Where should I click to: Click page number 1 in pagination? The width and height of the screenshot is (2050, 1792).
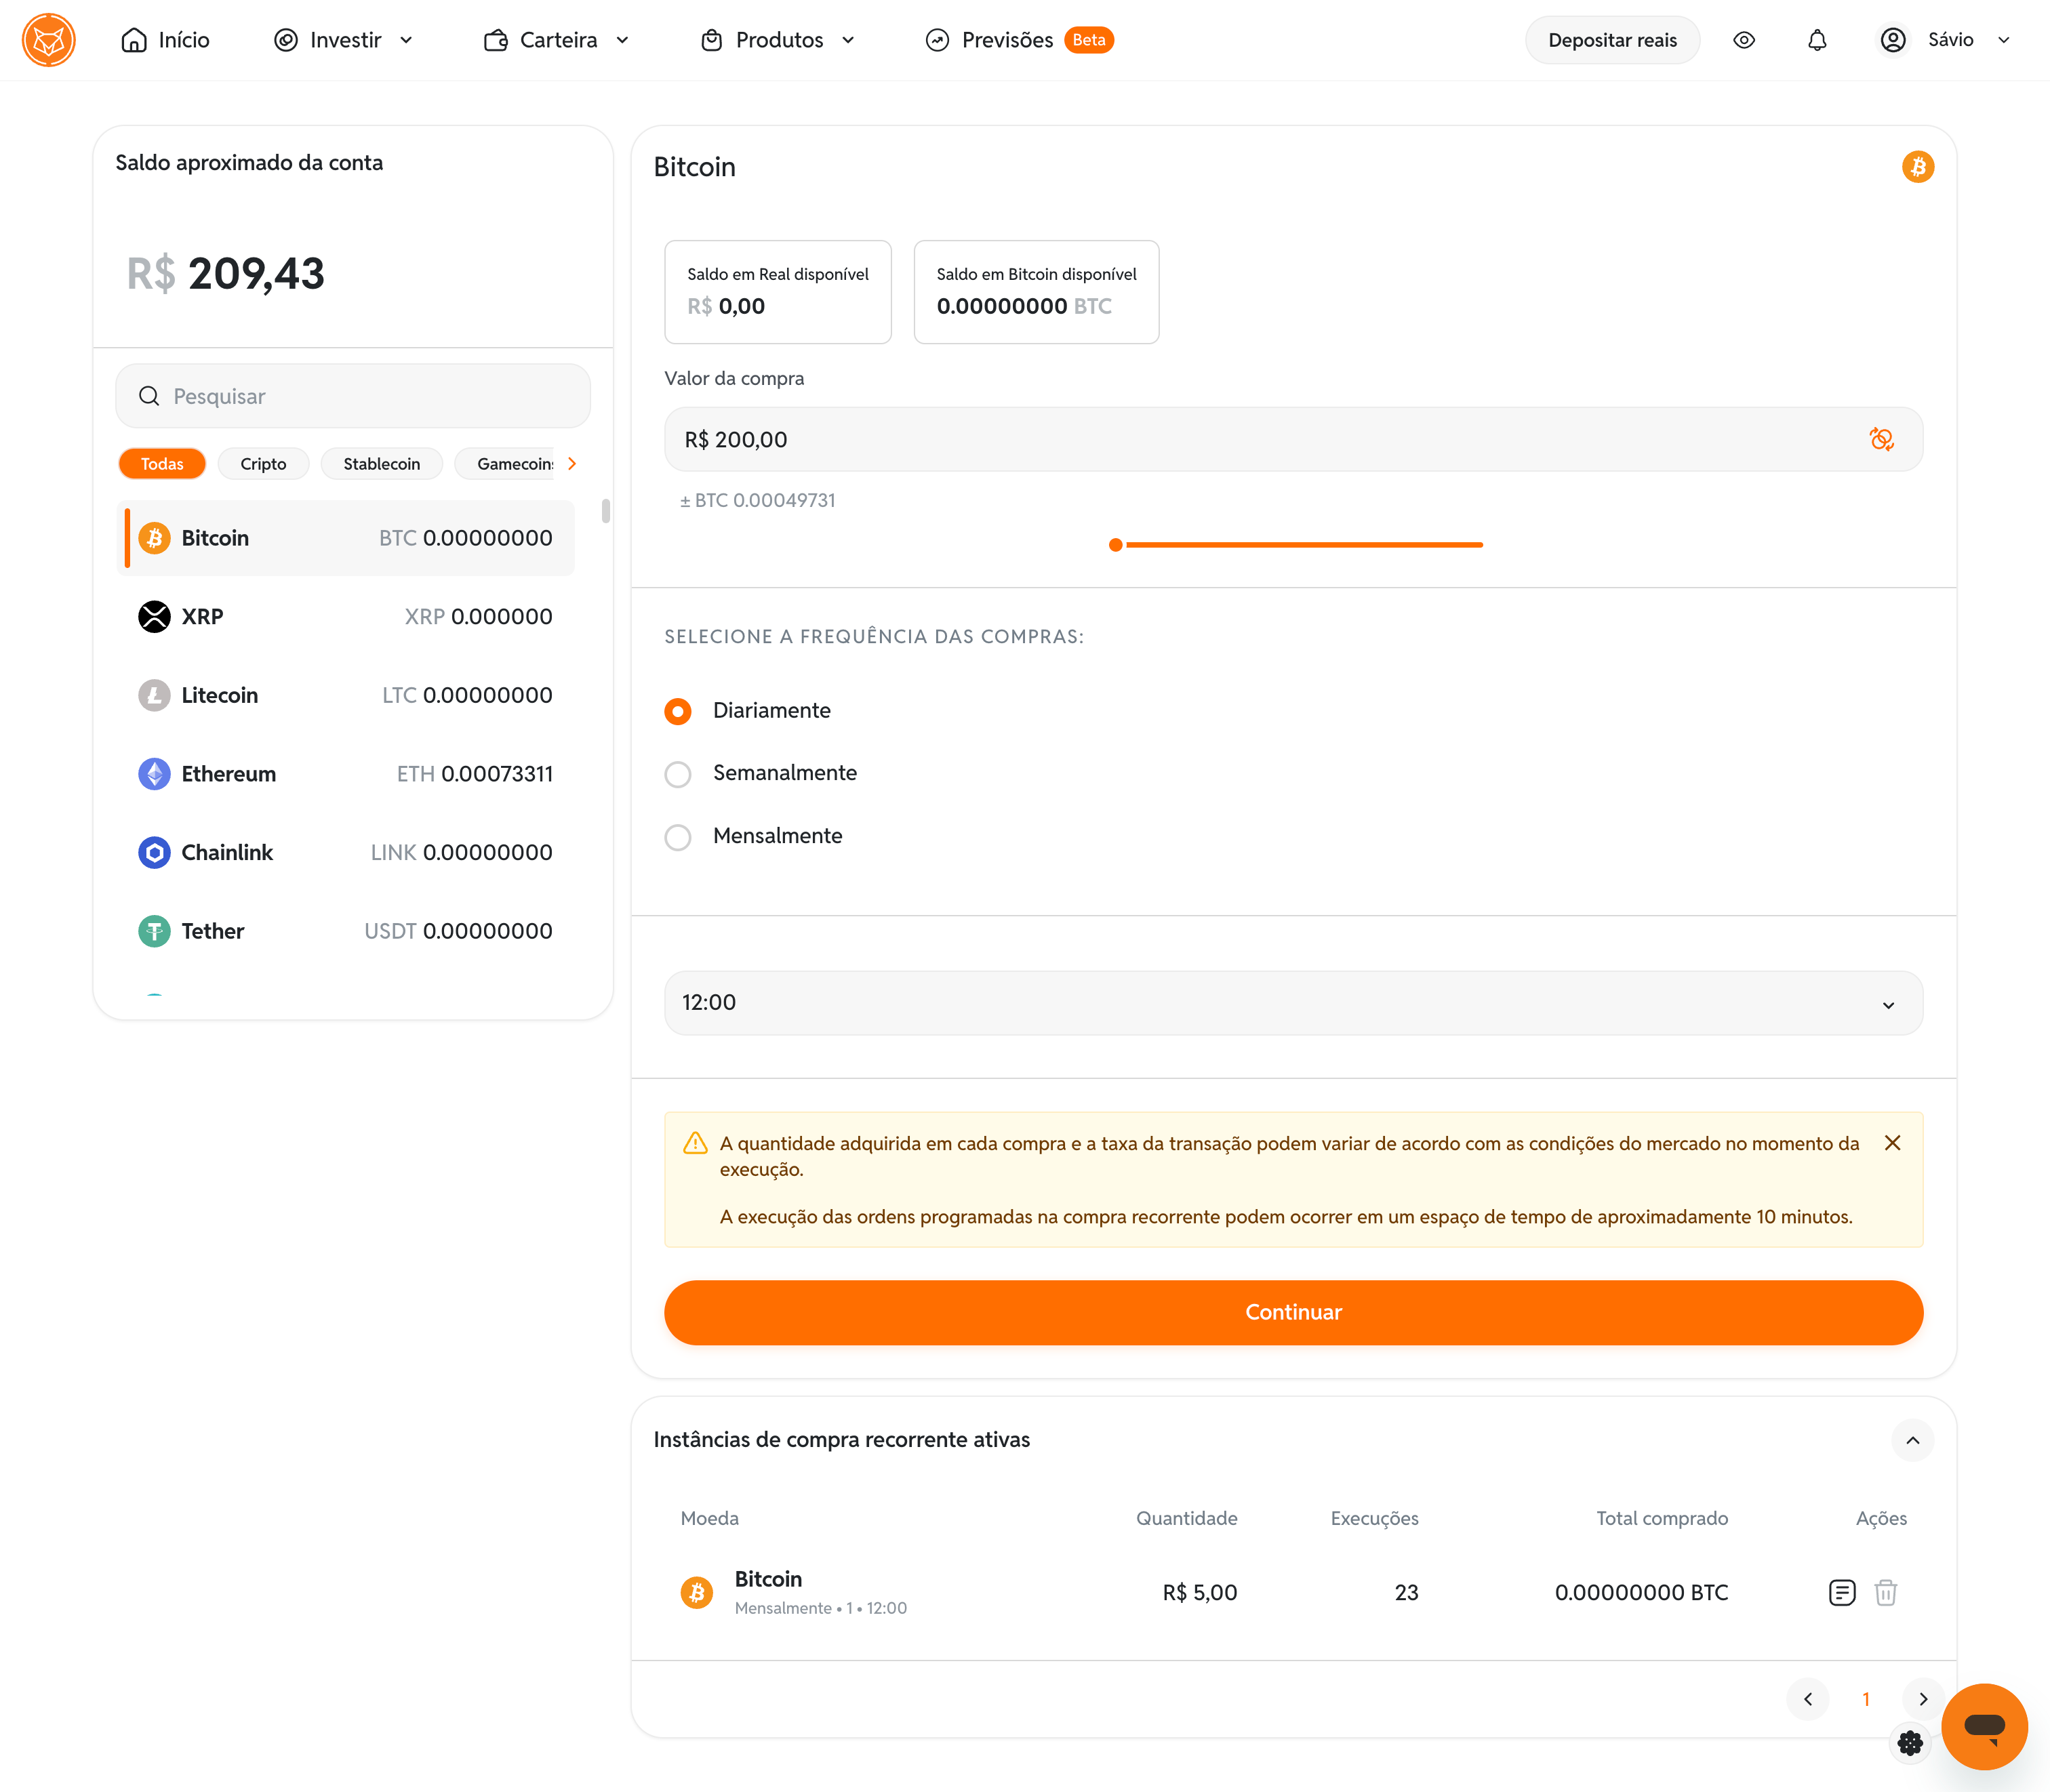[x=1865, y=1699]
